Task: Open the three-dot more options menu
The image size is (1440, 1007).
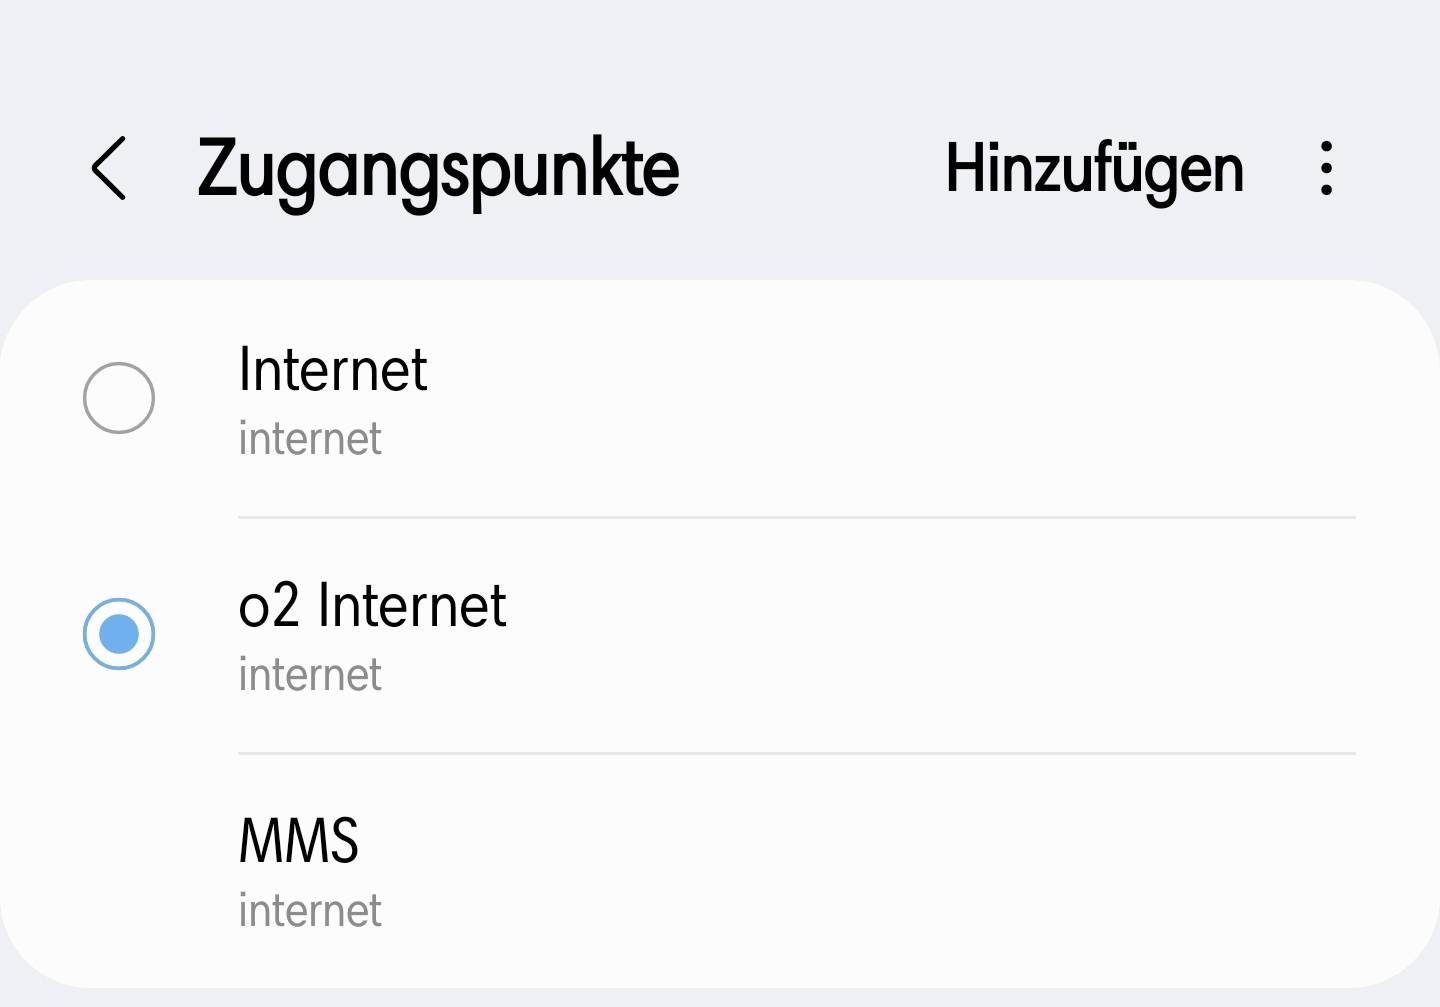Action: 1326,168
